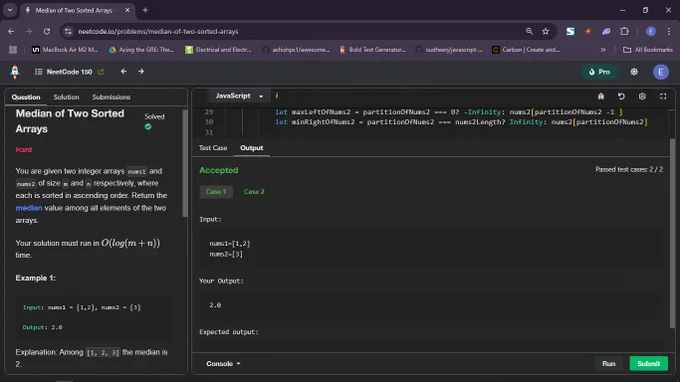The height and width of the screenshot is (382, 680).
Task: Open site settings gear in header
Action: (634, 72)
